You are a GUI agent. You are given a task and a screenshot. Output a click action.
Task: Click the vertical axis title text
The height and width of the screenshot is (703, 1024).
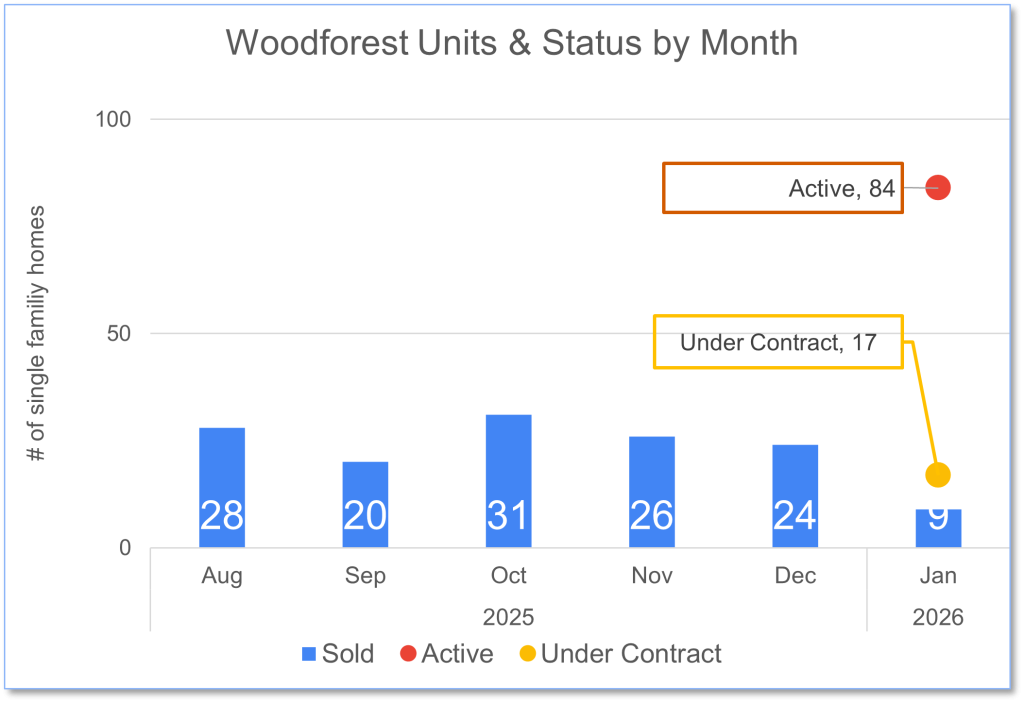point(38,333)
